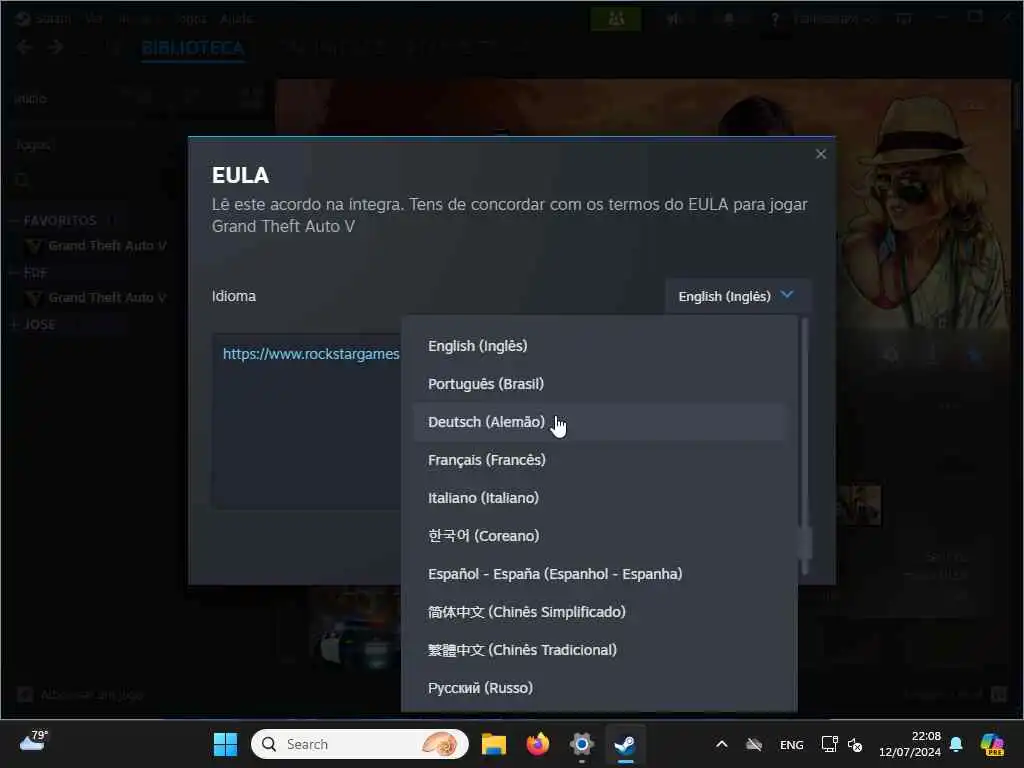Open the Idioma language dropdown
The width and height of the screenshot is (1024, 768).
[738, 296]
